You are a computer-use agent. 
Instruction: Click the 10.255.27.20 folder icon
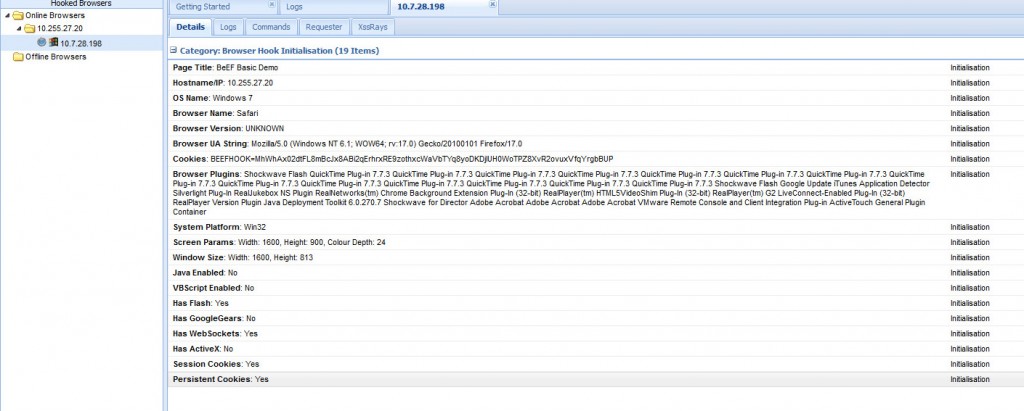[x=29, y=29]
